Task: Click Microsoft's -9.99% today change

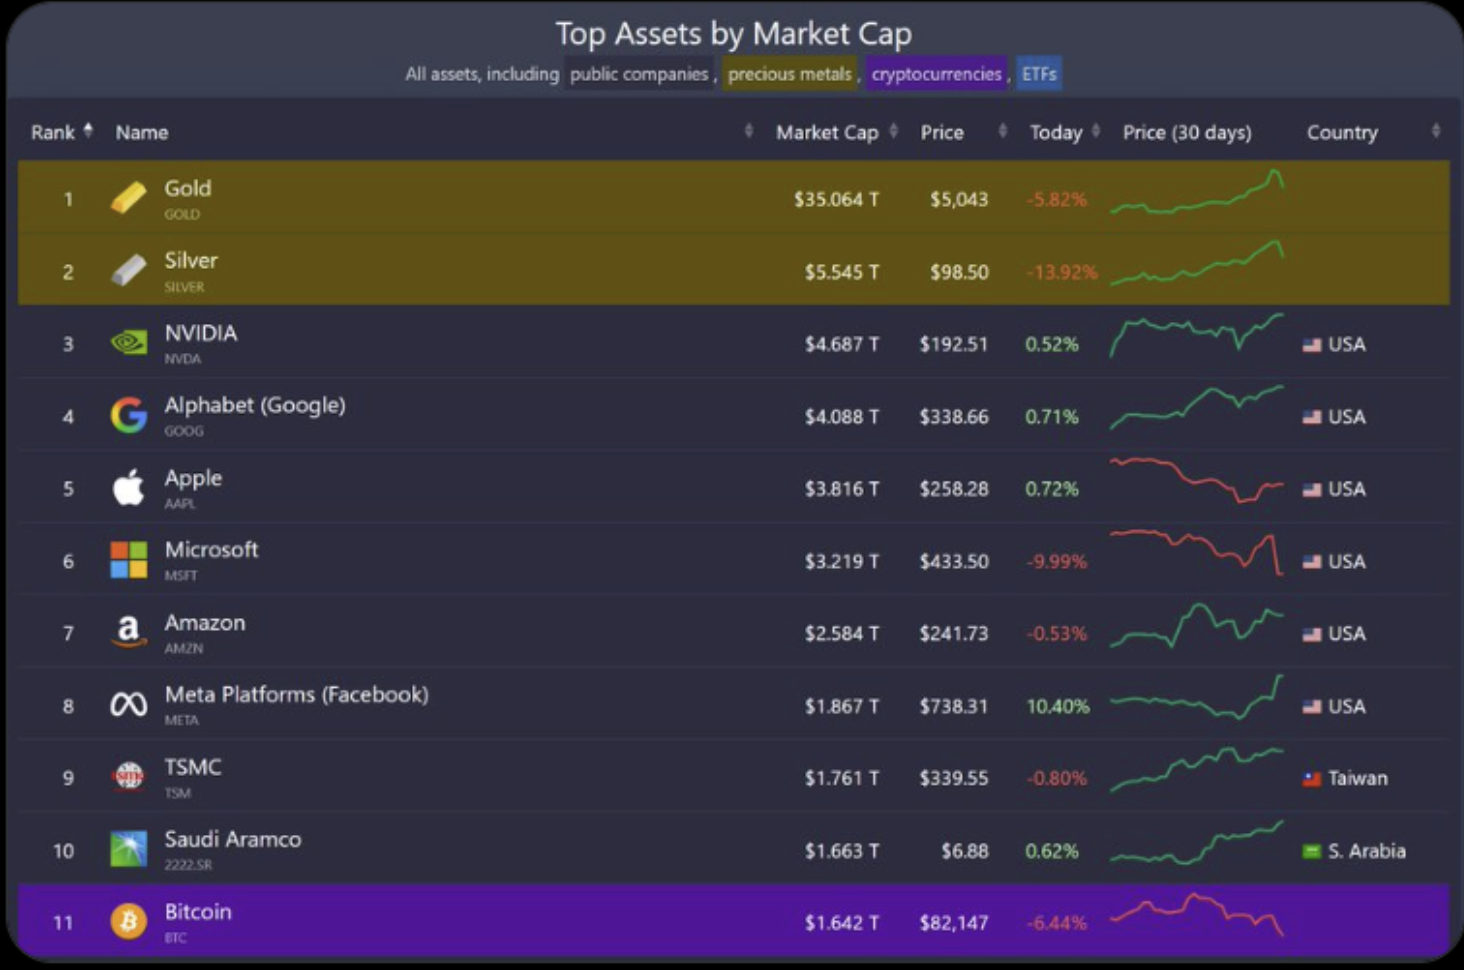Action: 1056,561
